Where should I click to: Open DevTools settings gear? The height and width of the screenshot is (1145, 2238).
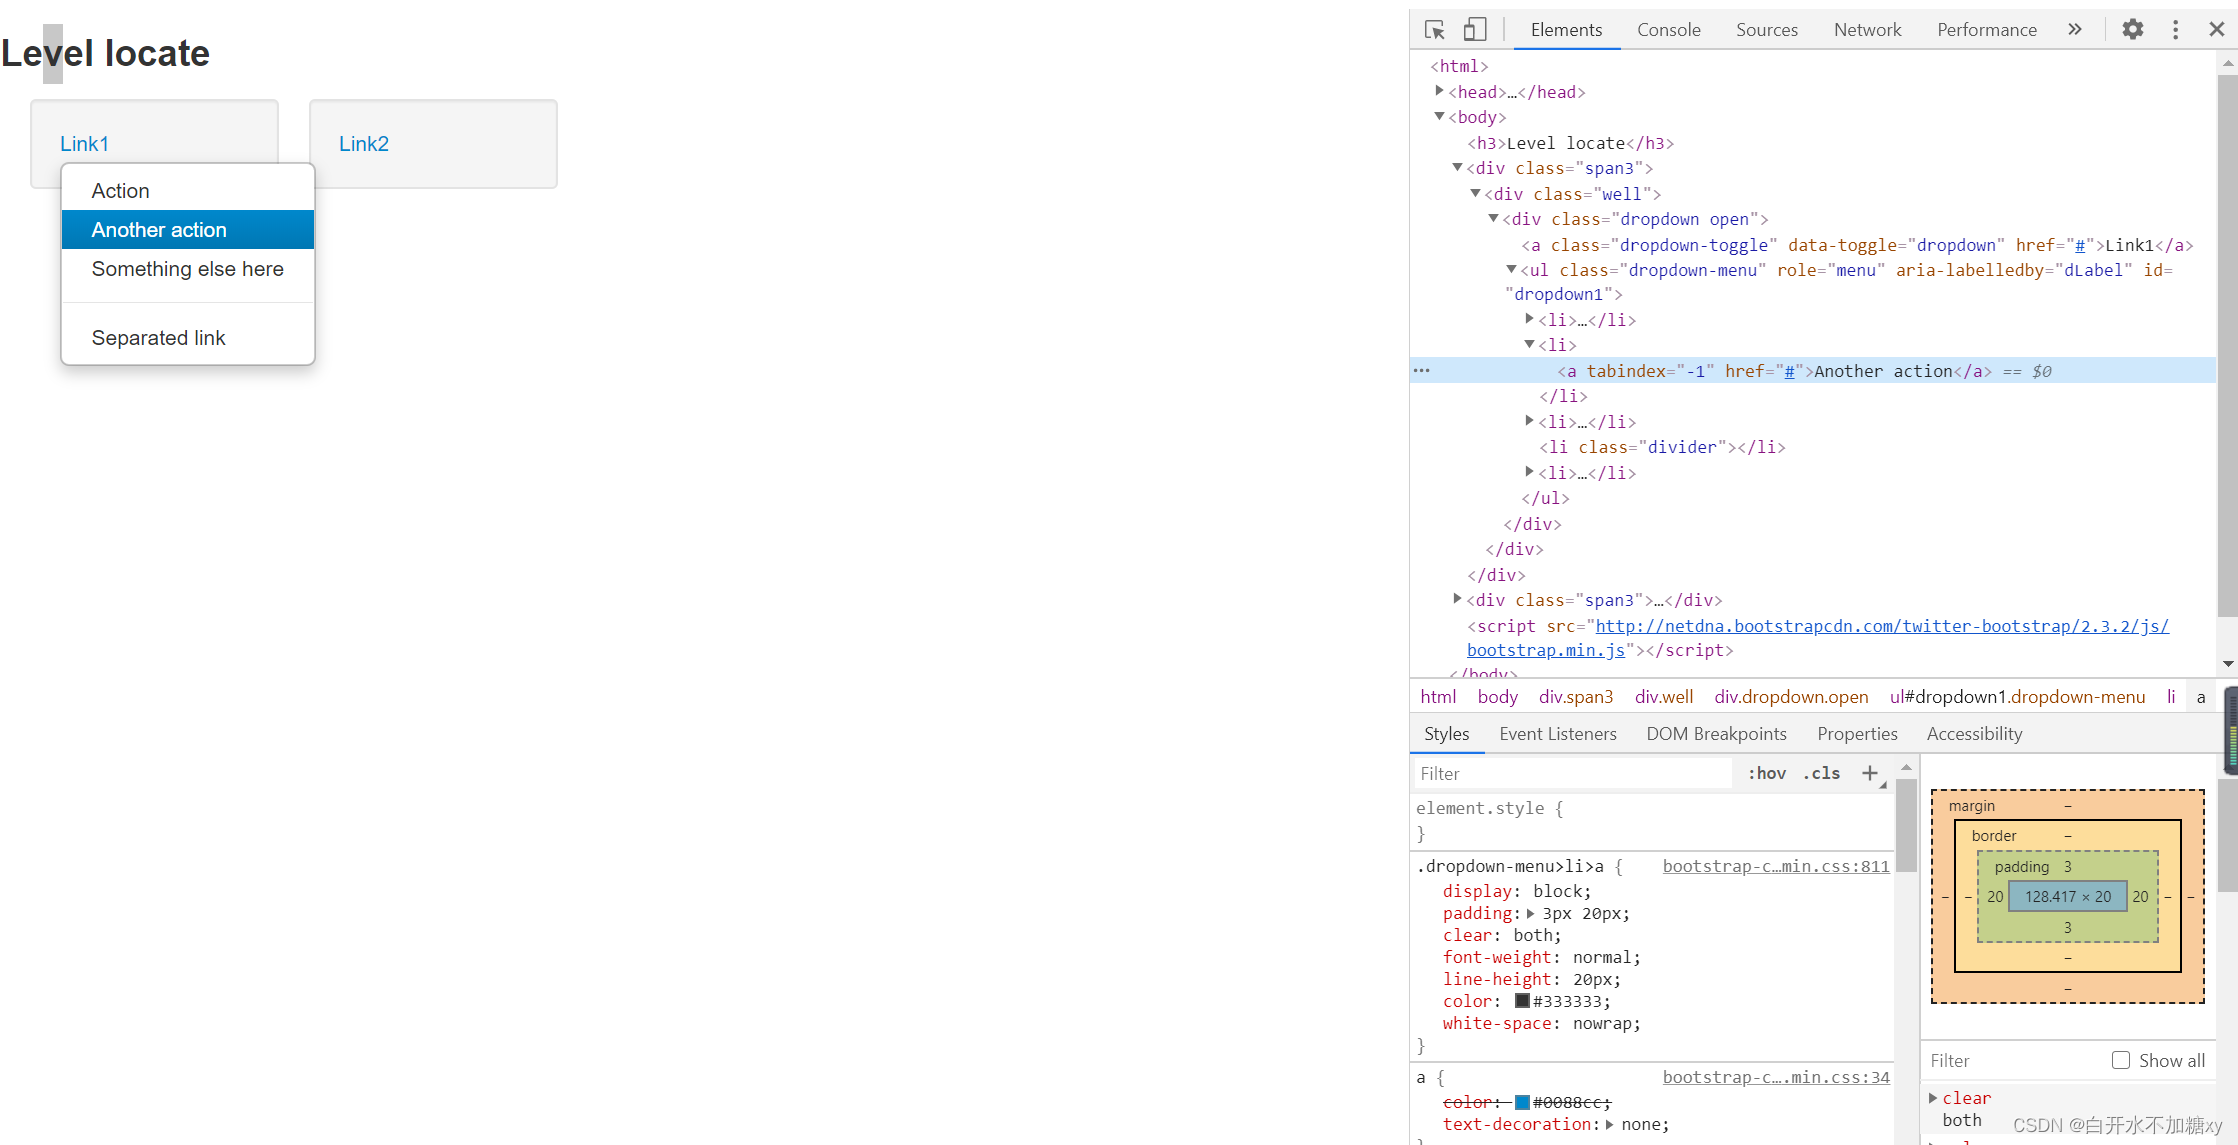[x=2133, y=30]
